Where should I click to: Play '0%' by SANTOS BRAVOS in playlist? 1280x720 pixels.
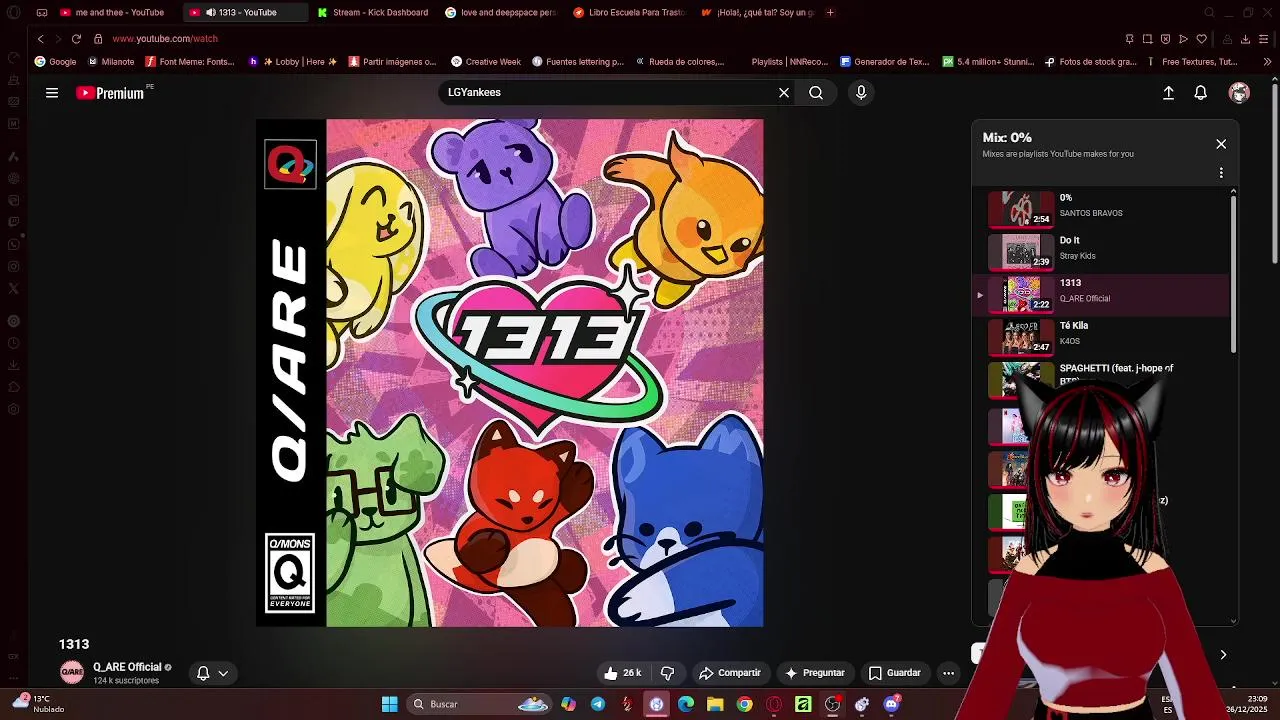tap(1103, 209)
